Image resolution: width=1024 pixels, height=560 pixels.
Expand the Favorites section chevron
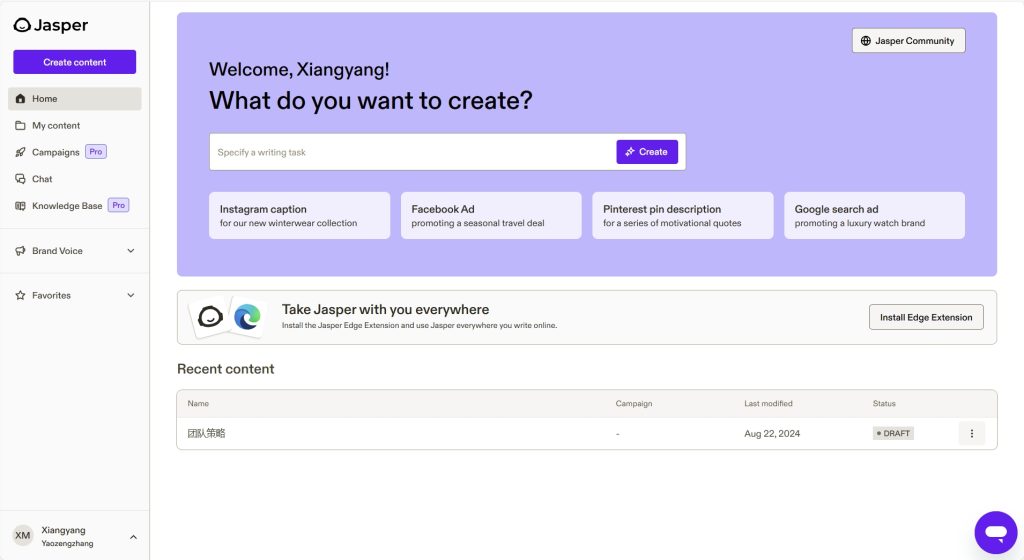click(131, 295)
